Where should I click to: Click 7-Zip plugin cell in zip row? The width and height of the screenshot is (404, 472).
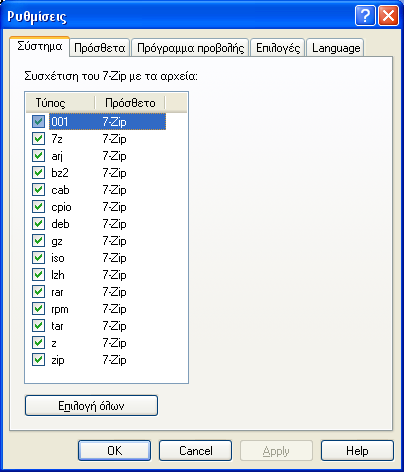tap(114, 360)
